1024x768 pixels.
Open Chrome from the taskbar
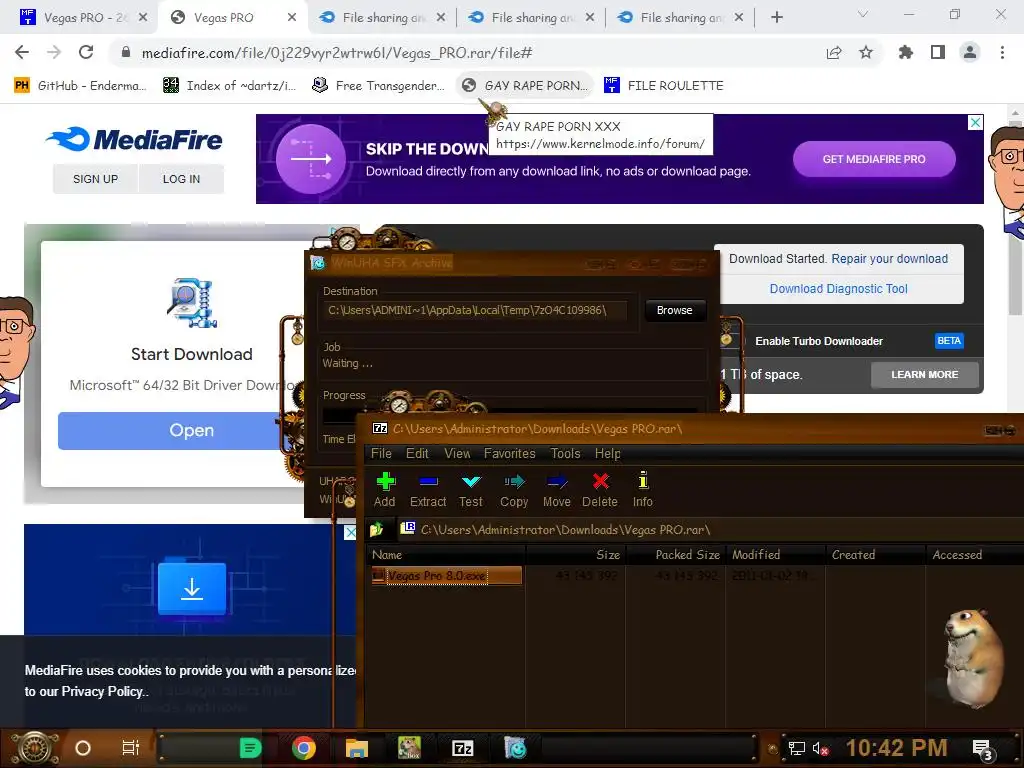304,748
